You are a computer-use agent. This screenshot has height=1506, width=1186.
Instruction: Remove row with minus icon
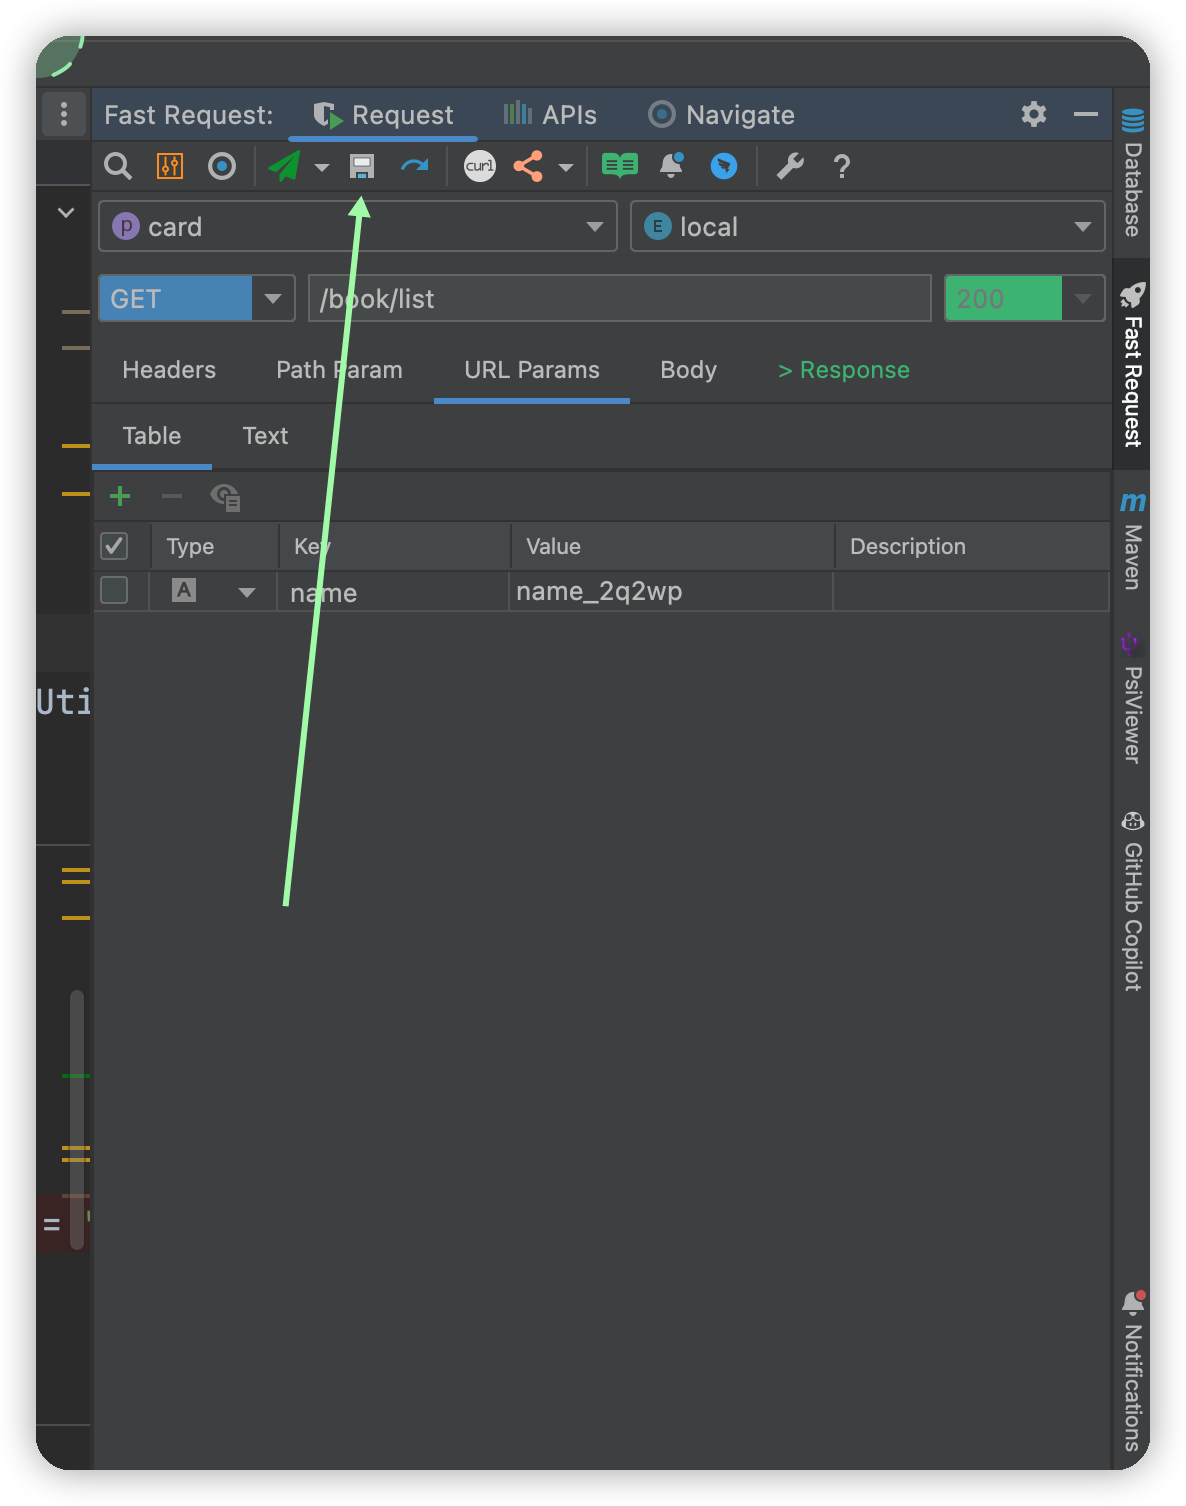[172, 496]
